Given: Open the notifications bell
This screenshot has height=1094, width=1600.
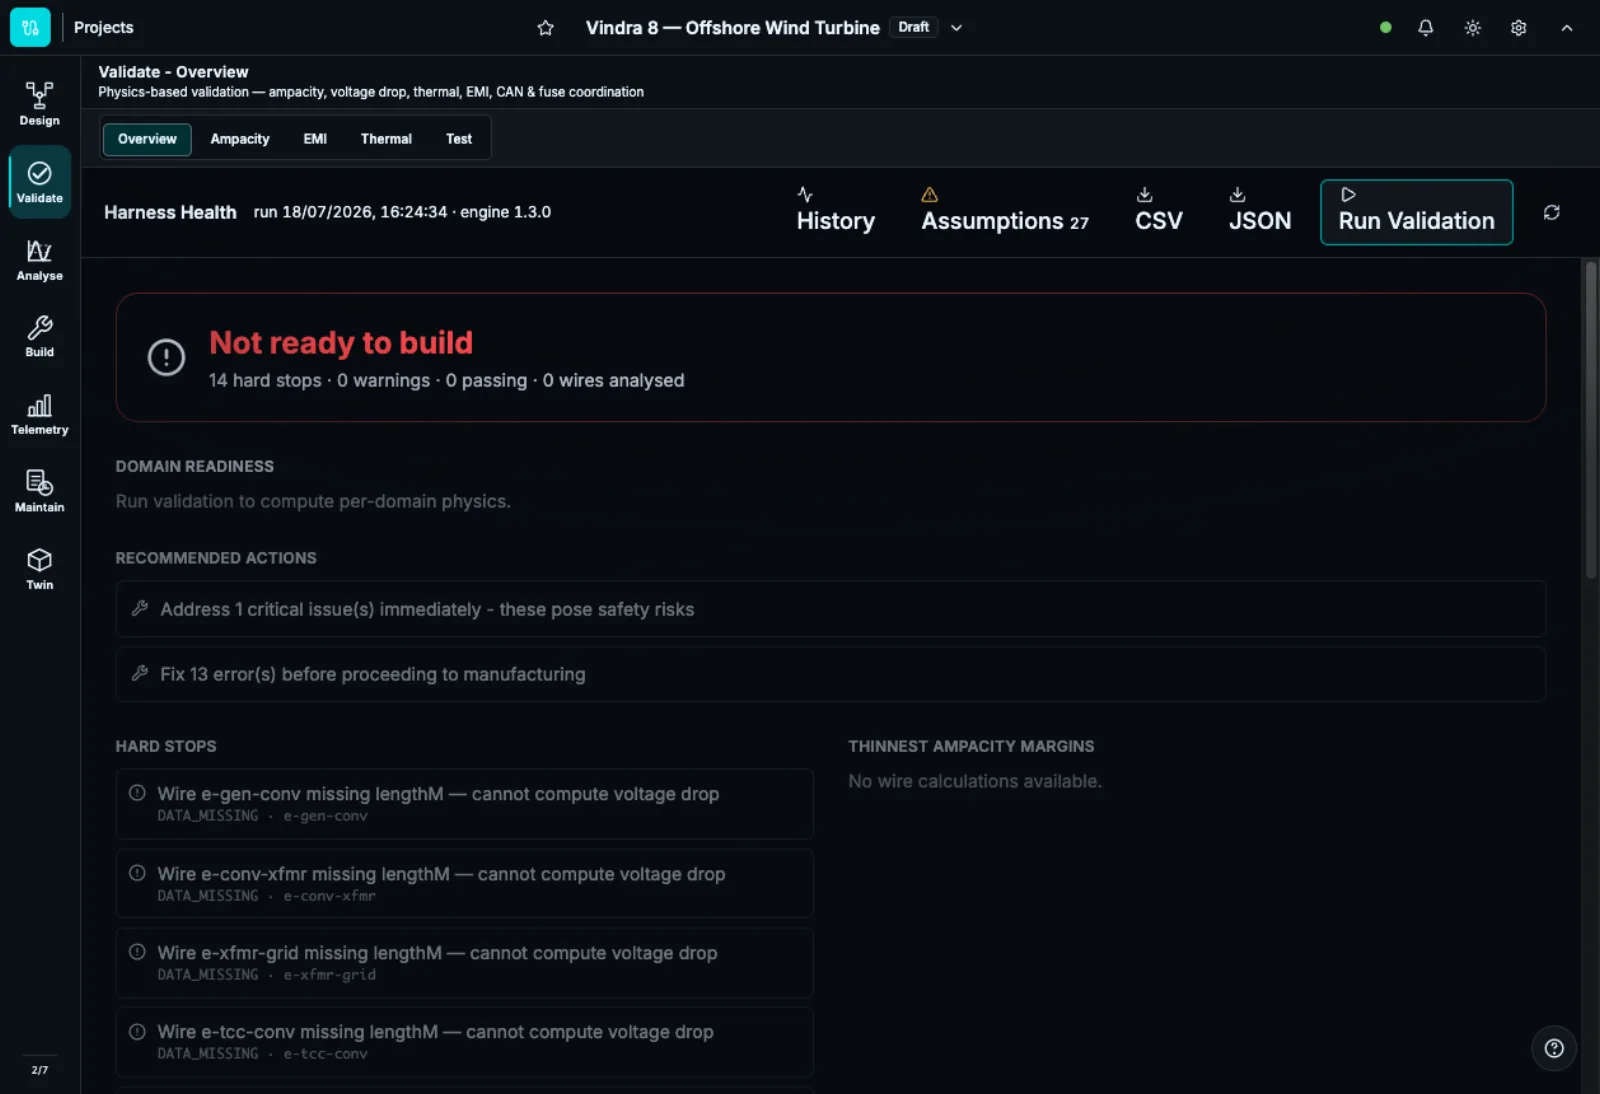Looking at the screenshot, I should [x=1425, y=28].
